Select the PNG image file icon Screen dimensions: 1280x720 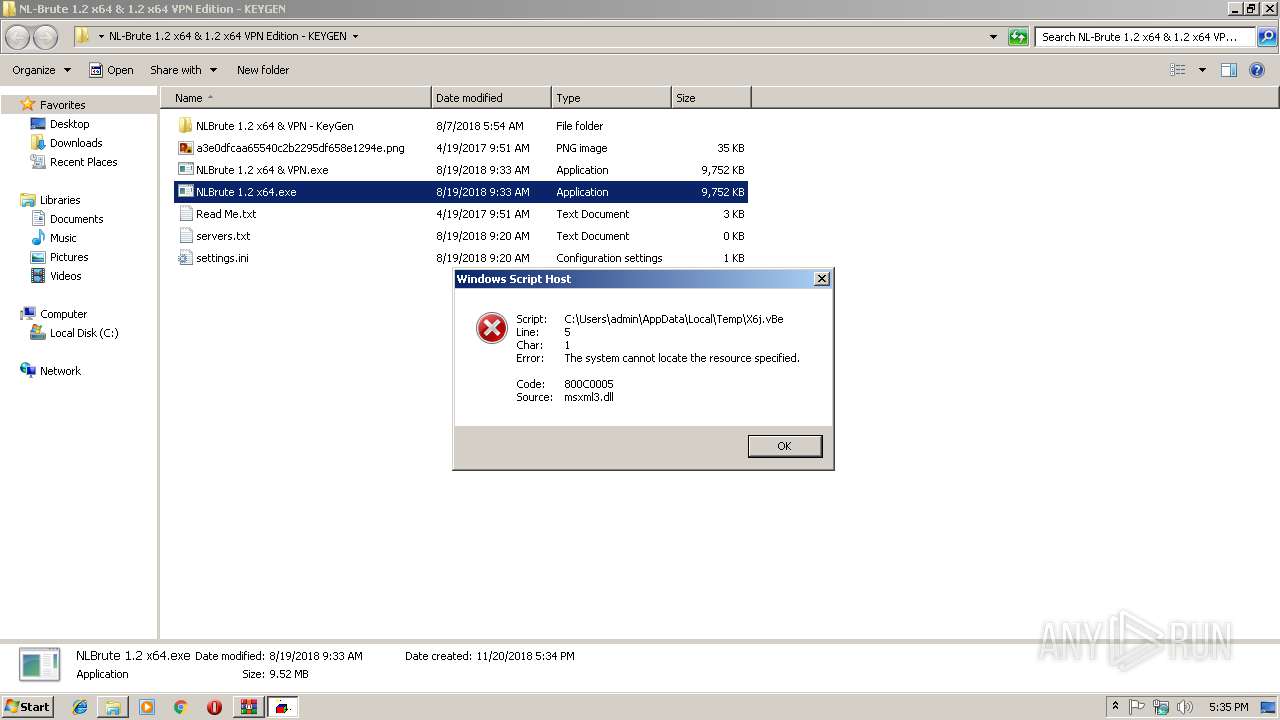click(x=185, y=148)
